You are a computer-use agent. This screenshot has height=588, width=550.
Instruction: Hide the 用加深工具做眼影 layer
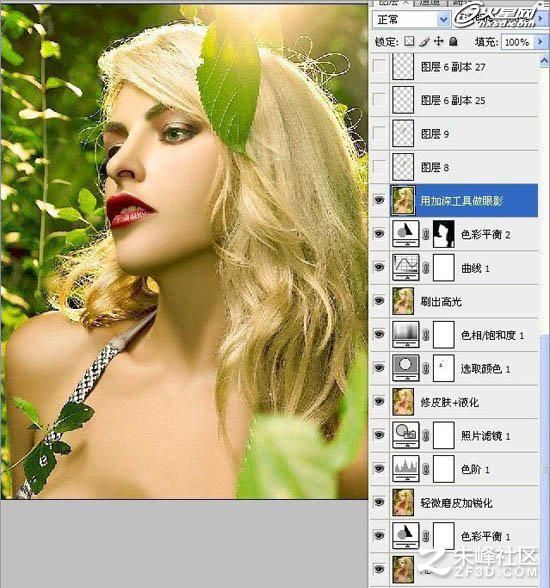click(x=379, y=200)
